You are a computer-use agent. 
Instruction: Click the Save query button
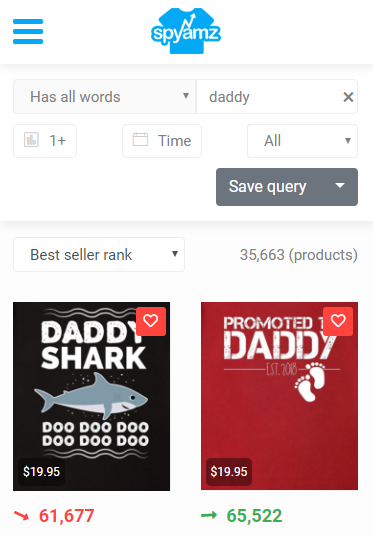[x=269, y=187]
